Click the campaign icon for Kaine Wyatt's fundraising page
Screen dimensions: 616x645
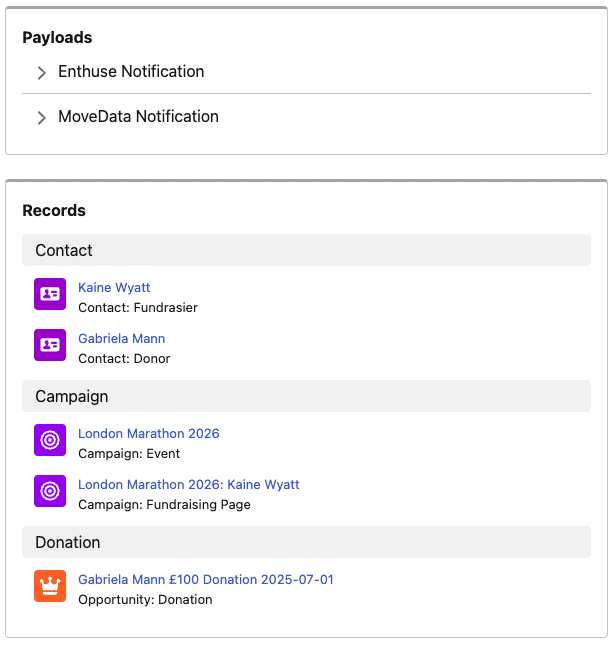[x=50, y=491]
